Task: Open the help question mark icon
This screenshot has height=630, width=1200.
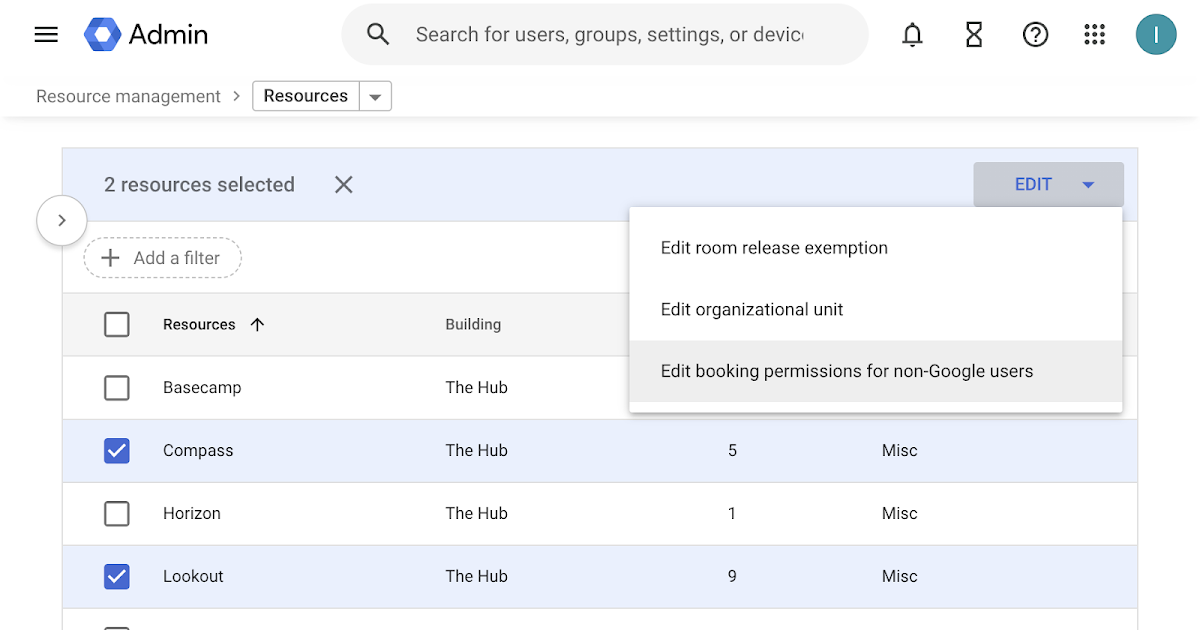Action: coord(1035,33)
